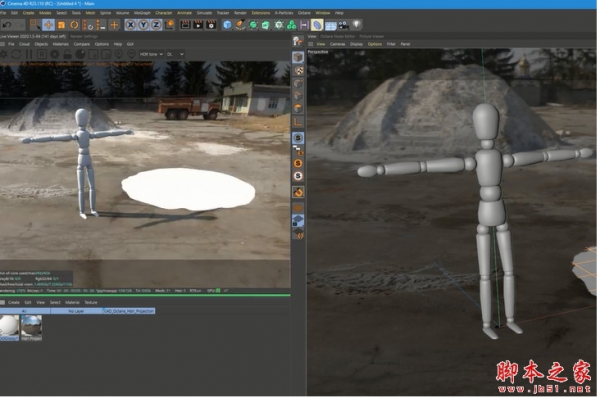Image resolution: width=600 pixels, height=398 pixels.
Task: Select the Hdri Project material thumbnail
Action: (31, 328)
